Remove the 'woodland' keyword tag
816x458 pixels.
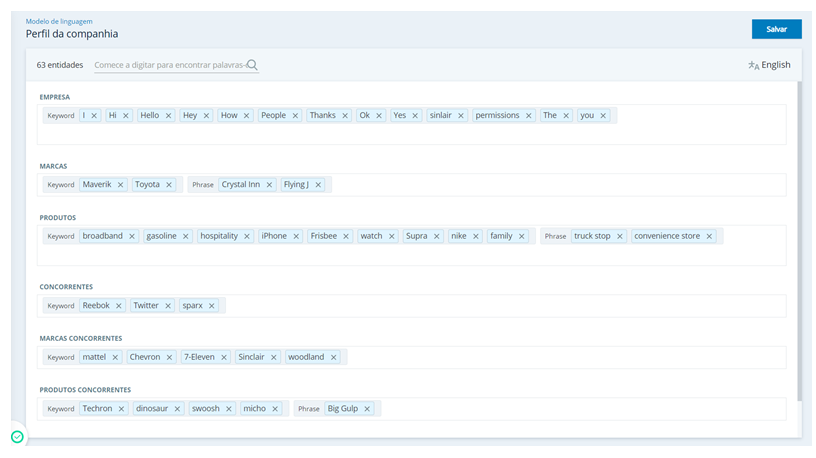(334, 358)
